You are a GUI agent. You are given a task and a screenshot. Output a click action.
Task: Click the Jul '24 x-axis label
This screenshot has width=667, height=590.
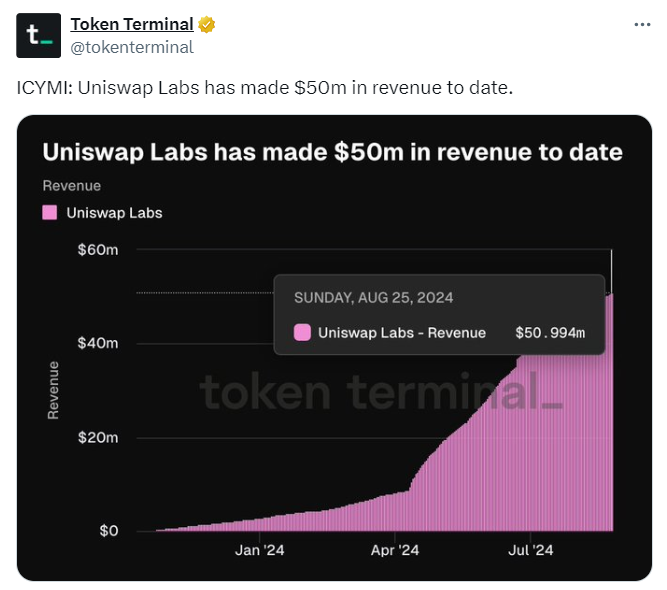(530, 549)
